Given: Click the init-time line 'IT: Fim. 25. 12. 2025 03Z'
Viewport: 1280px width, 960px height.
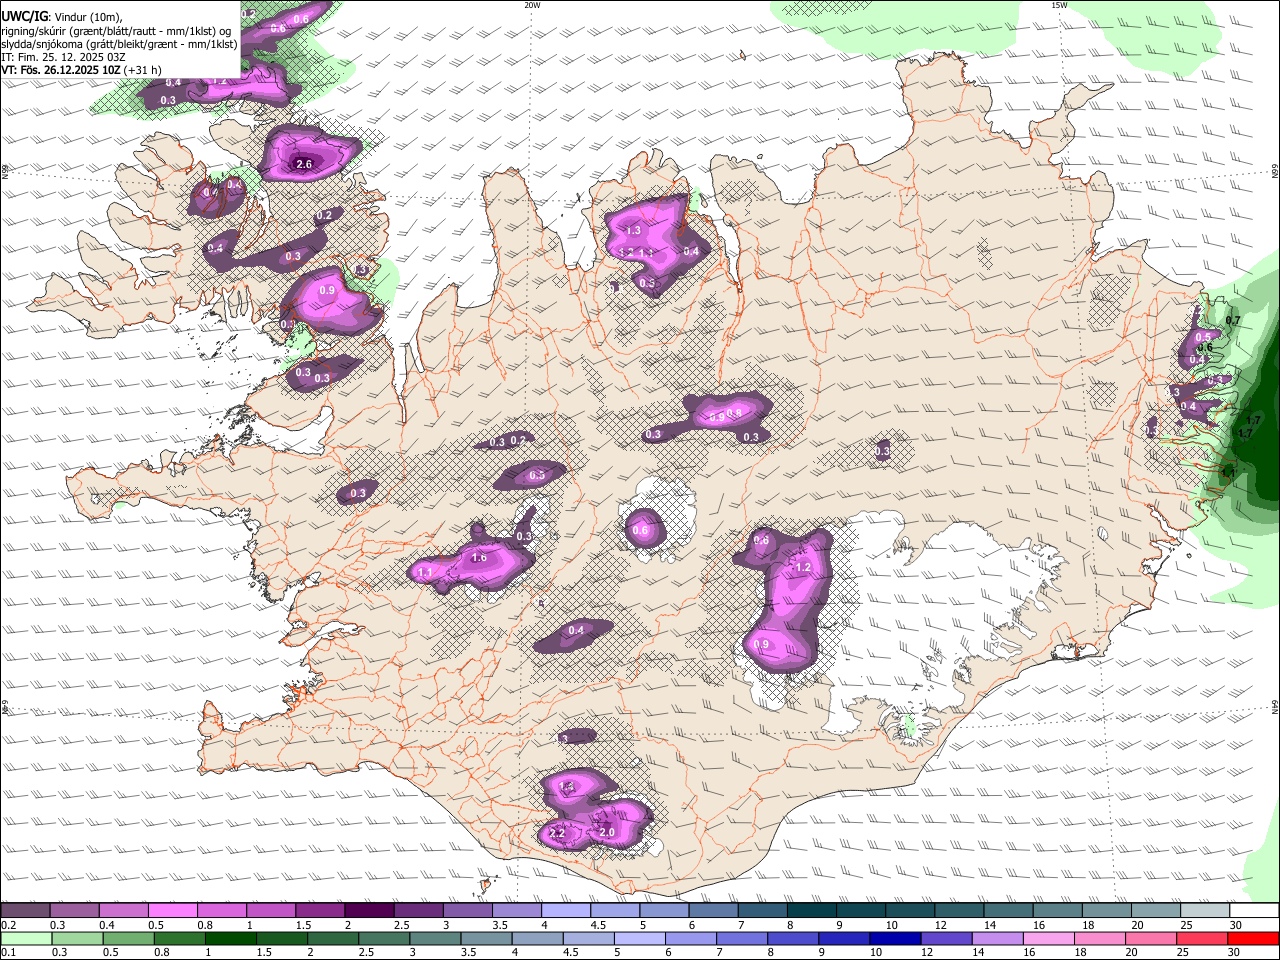Looking at the screenshot, I should [x=61, y=57].
